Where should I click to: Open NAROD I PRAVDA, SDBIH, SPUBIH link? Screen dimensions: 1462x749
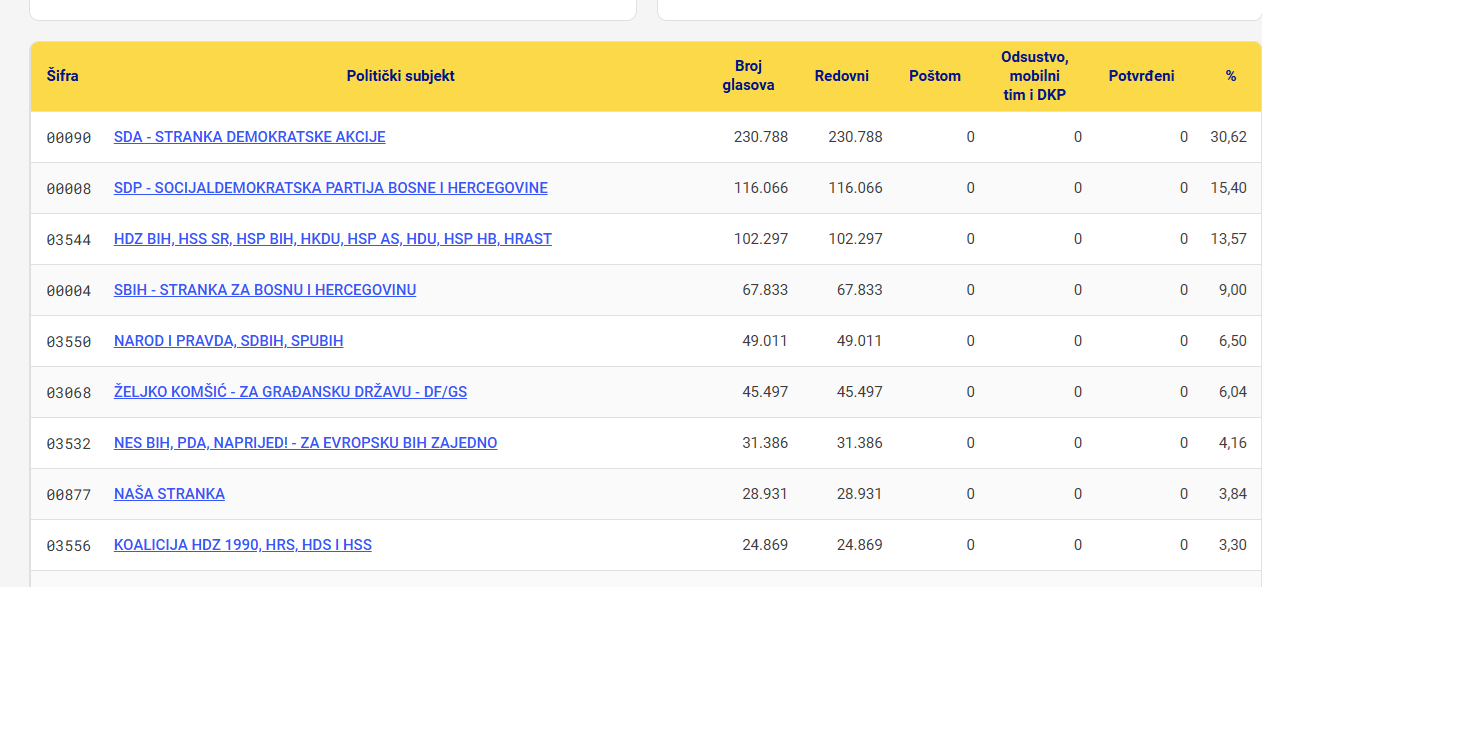coord(228,341)
